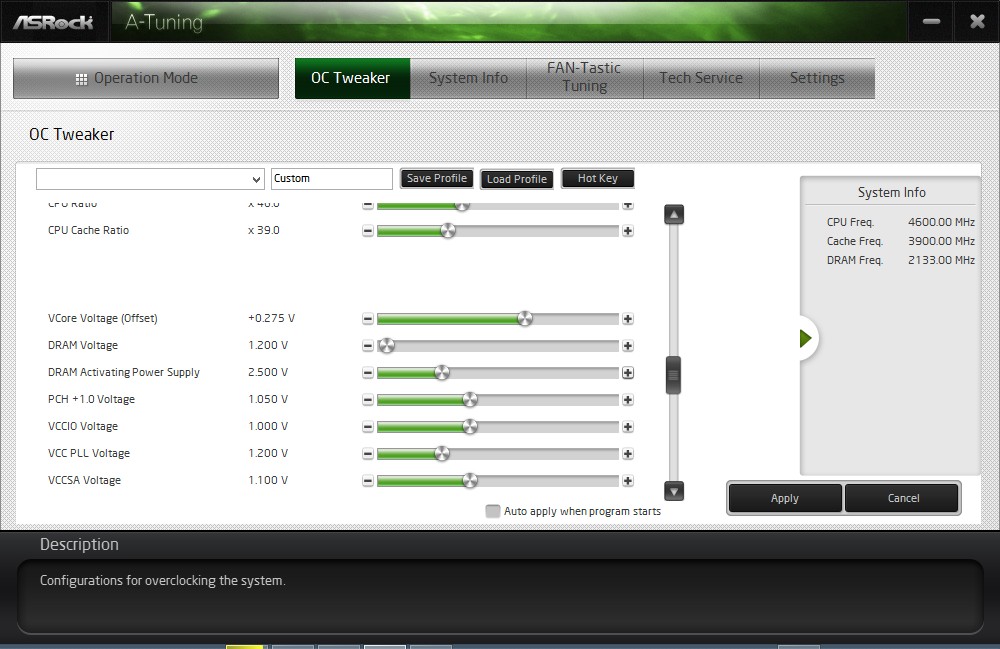The image size is (1000, 649).
Task: Click the CPU Cache Ratio slider handle
Action: (x=448, y=231)
